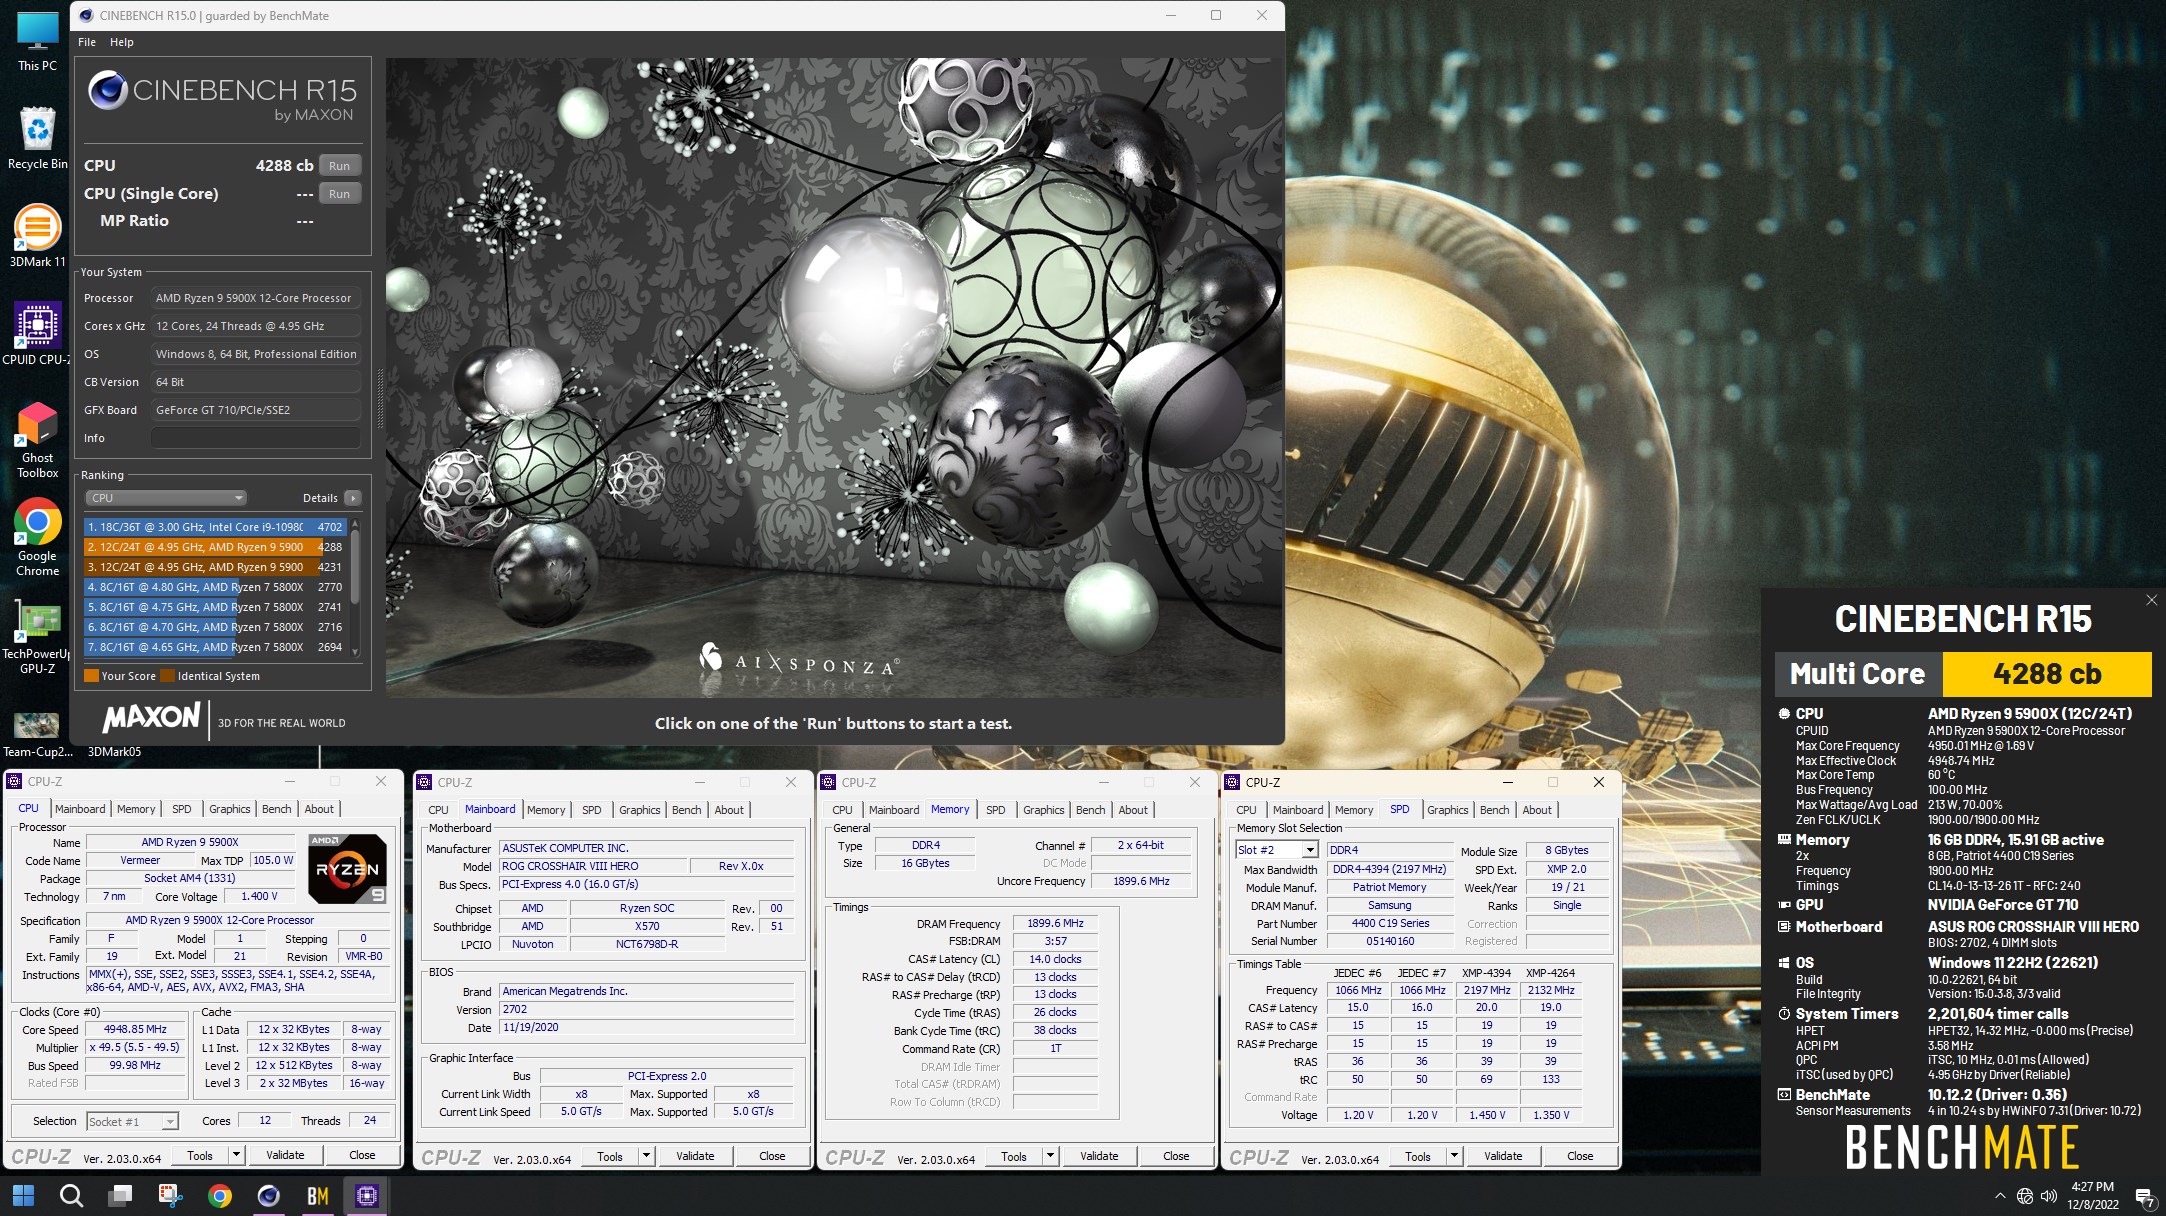Open Socket #1 selection dropdown
The image size is (2166, 1216).
click(132, 1121)
